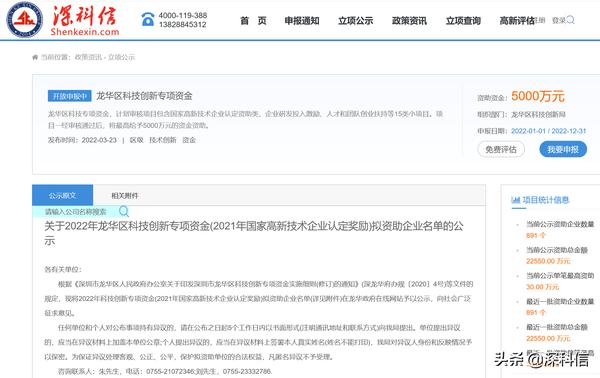Switch to the 相关附件 tab
This screenshot has height=378, width=600.
(x=125, y=196)
